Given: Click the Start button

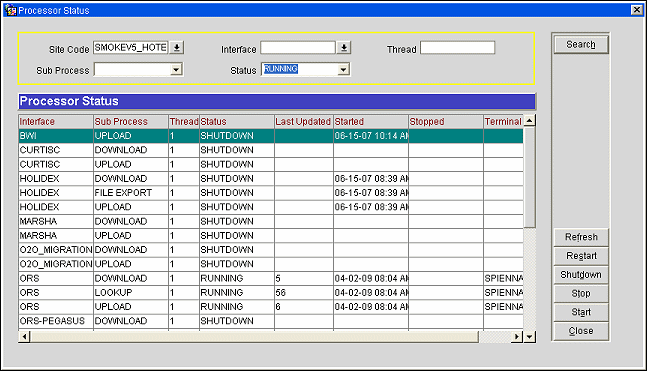Looking at the screenshot, I should point(581,312).
